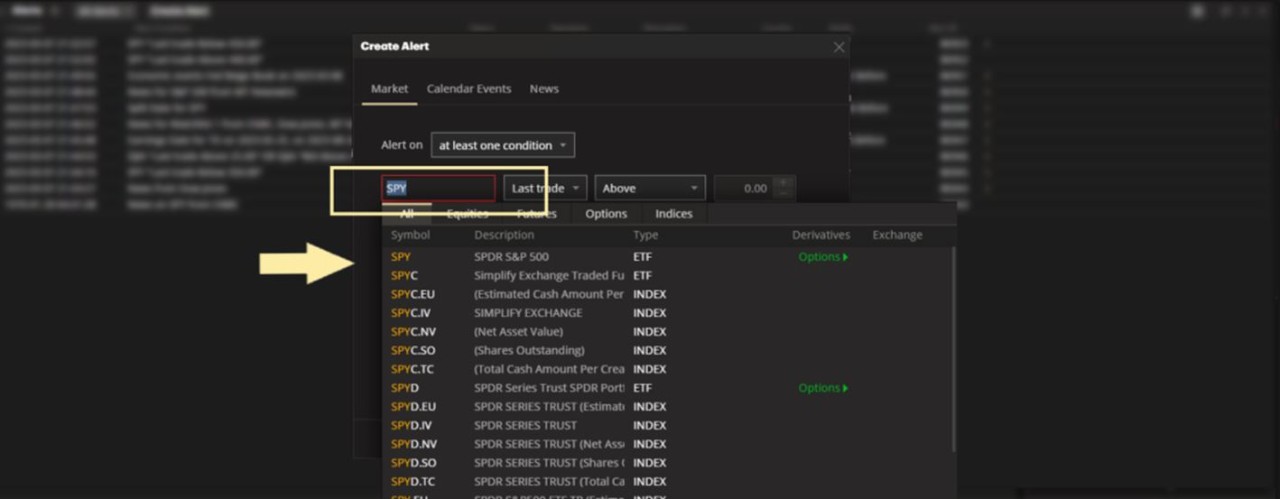Select the Equities filter tab
The image size is (1280, 499).
point(467,214)
